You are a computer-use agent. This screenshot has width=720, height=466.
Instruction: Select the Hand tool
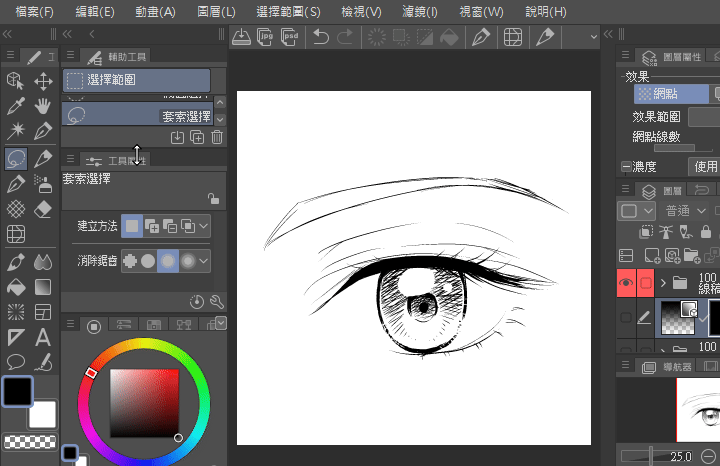(43, 106)
